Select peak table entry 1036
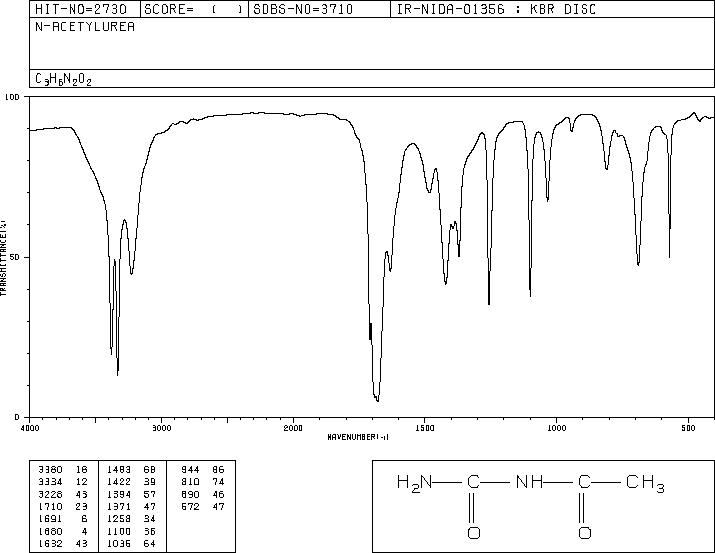Viewport: 715px width, 553px height. click(119, 543)
